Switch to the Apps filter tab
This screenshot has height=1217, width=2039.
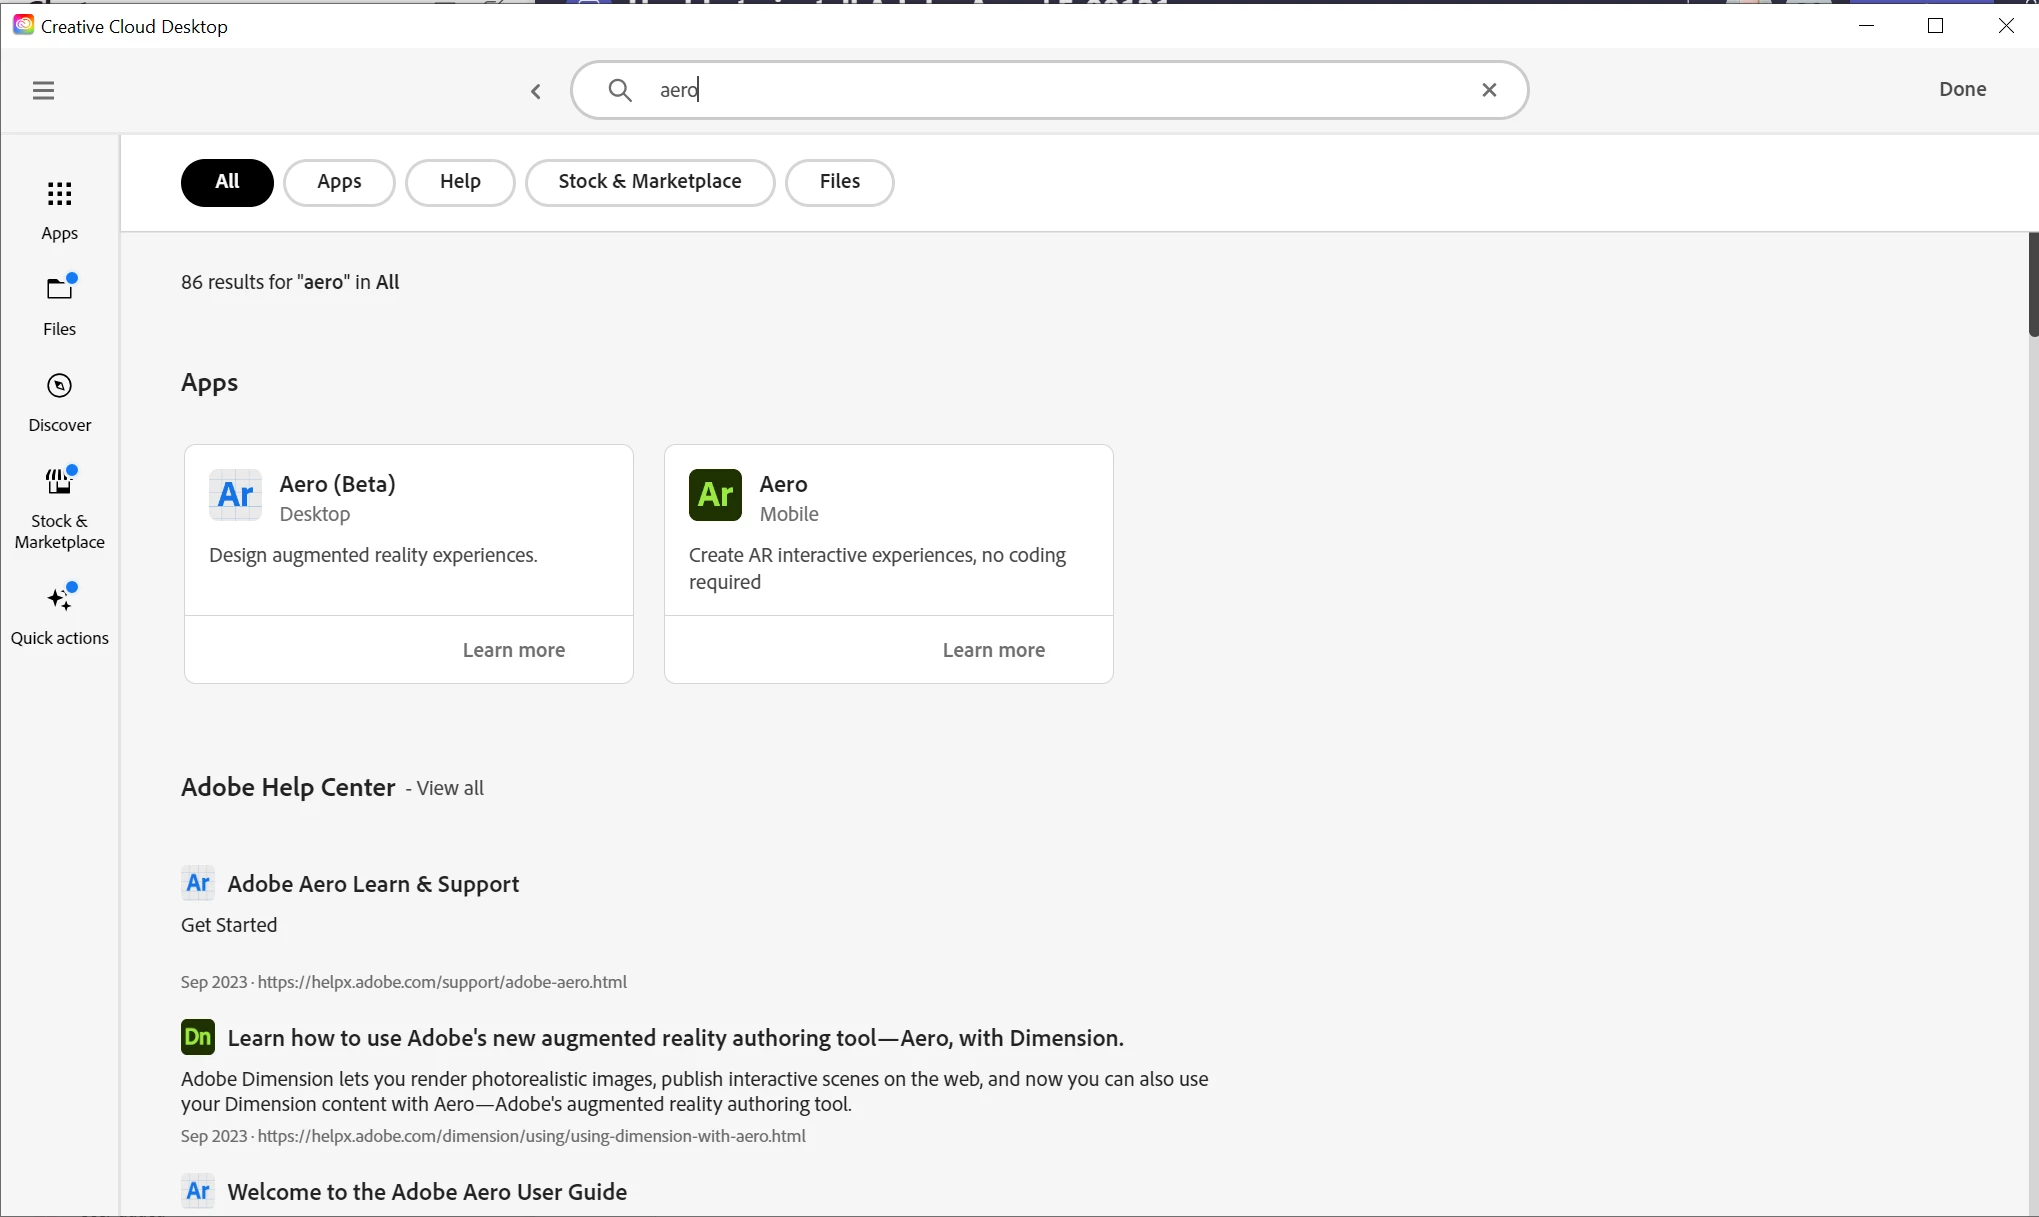pyautogui.click(x=339, y=182)
